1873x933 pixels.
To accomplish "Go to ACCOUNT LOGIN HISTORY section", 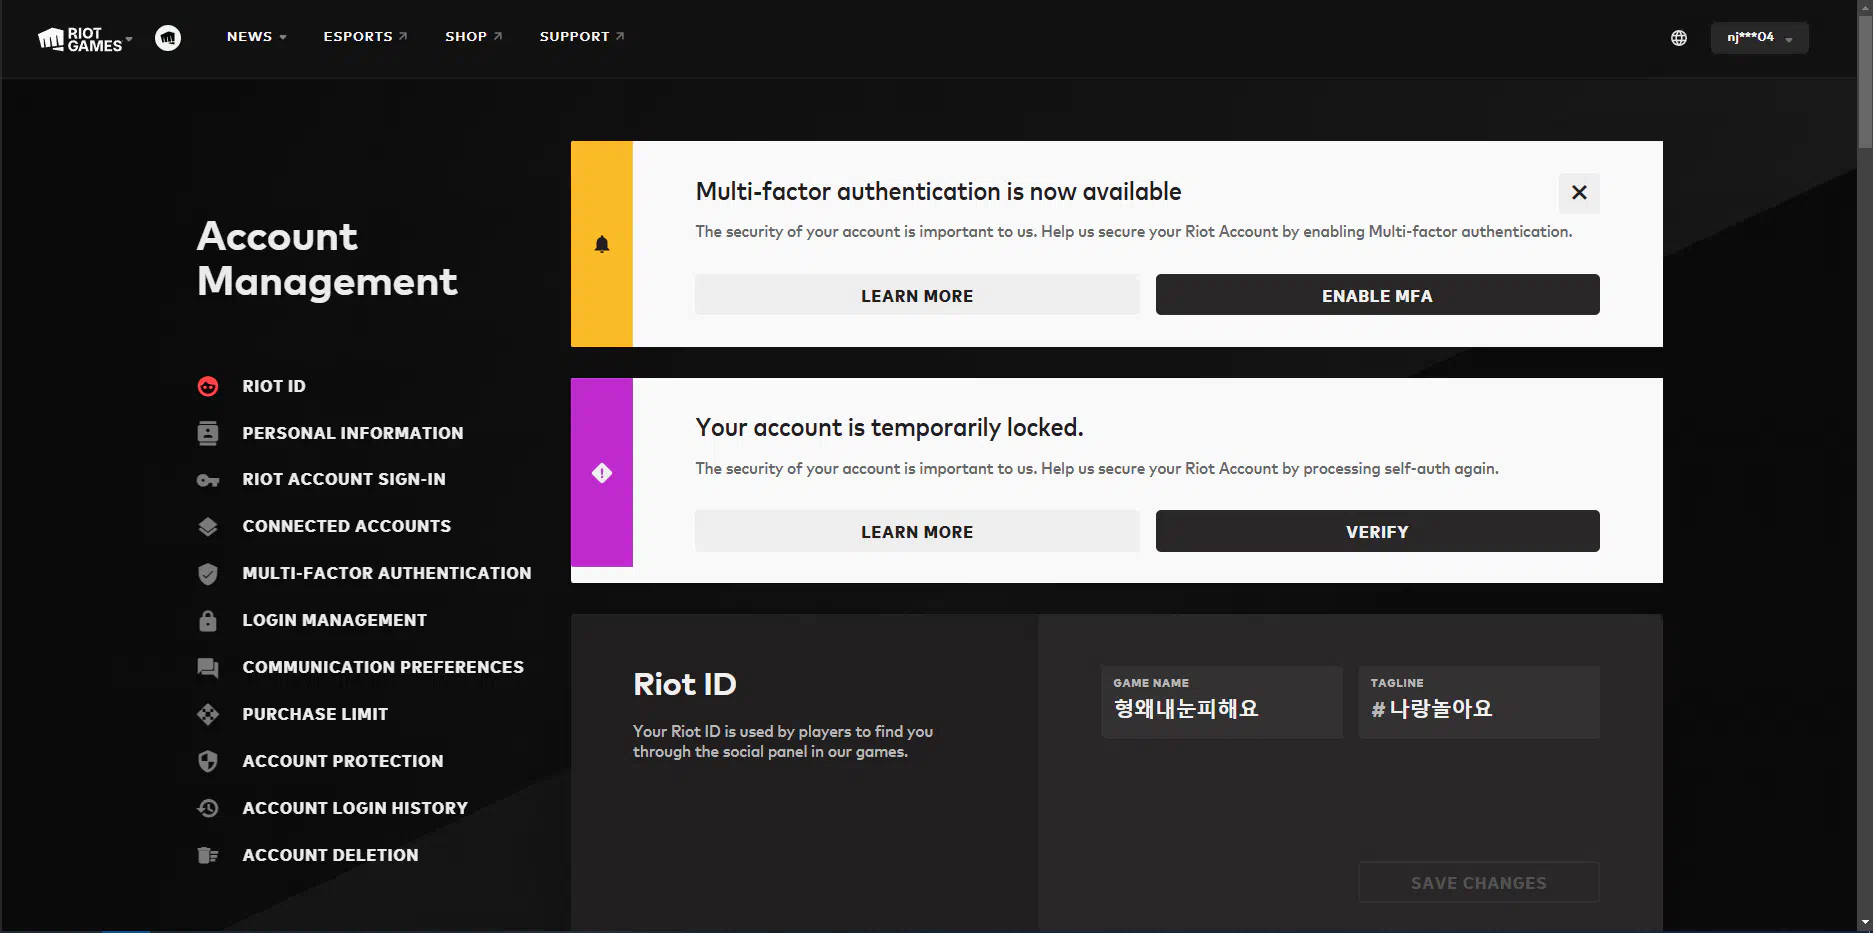I will (355, 809).
